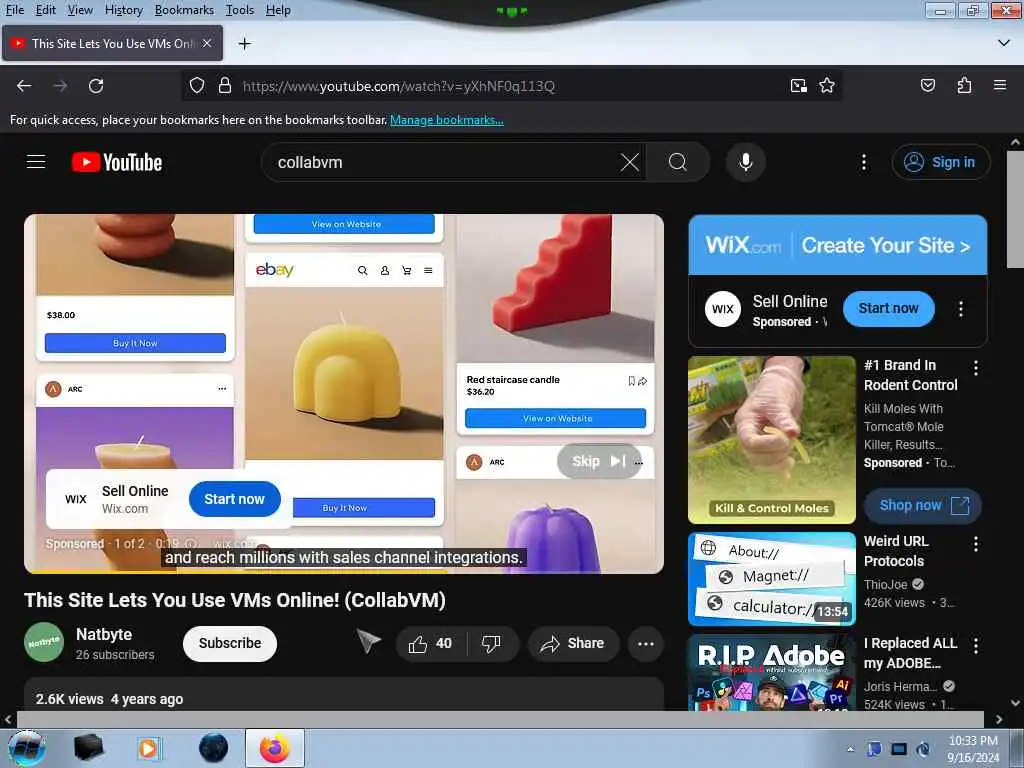Viewport: 1024px width, 768px height.
Task: Click the browser URL address bar
Action: [509, 86]
